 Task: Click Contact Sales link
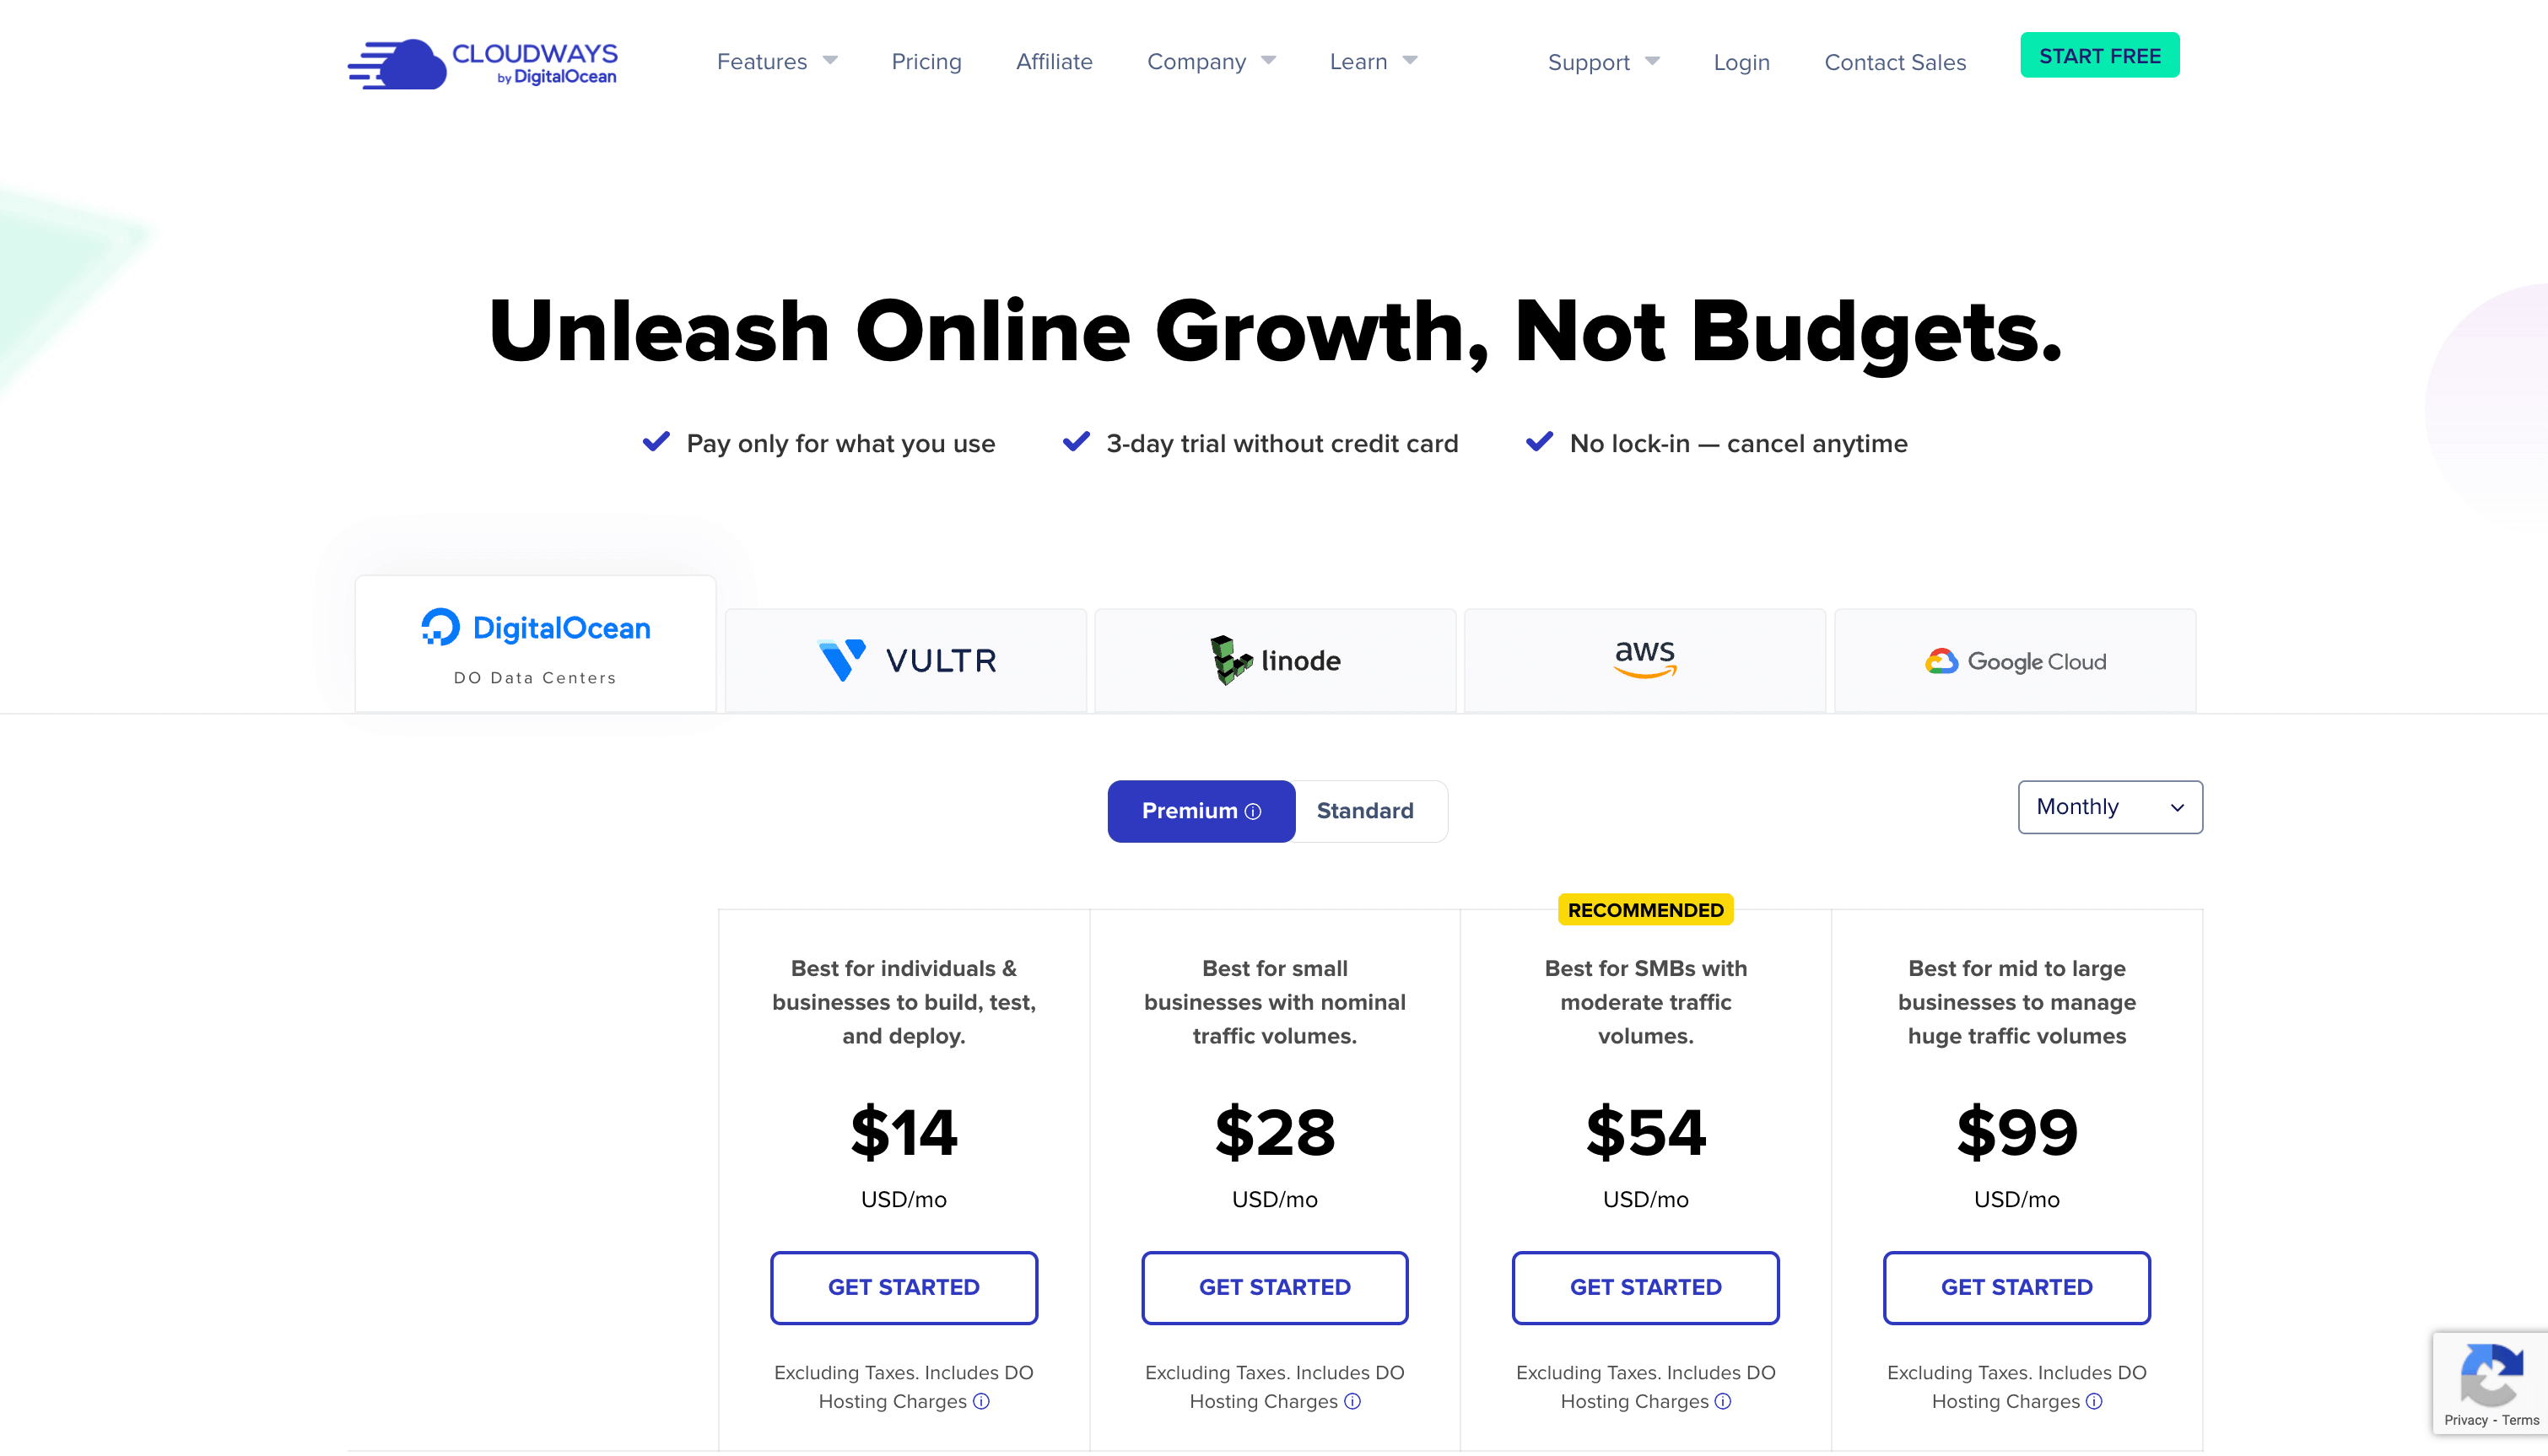(1893, 62)
